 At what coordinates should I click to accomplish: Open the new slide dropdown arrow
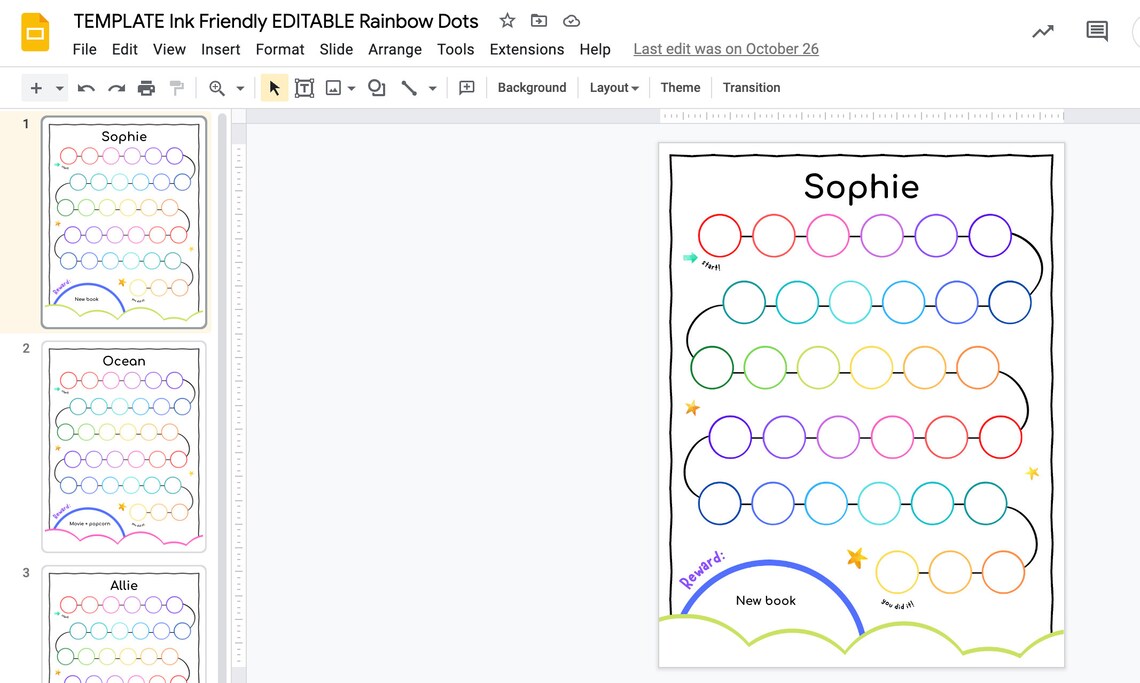(57, 88)
